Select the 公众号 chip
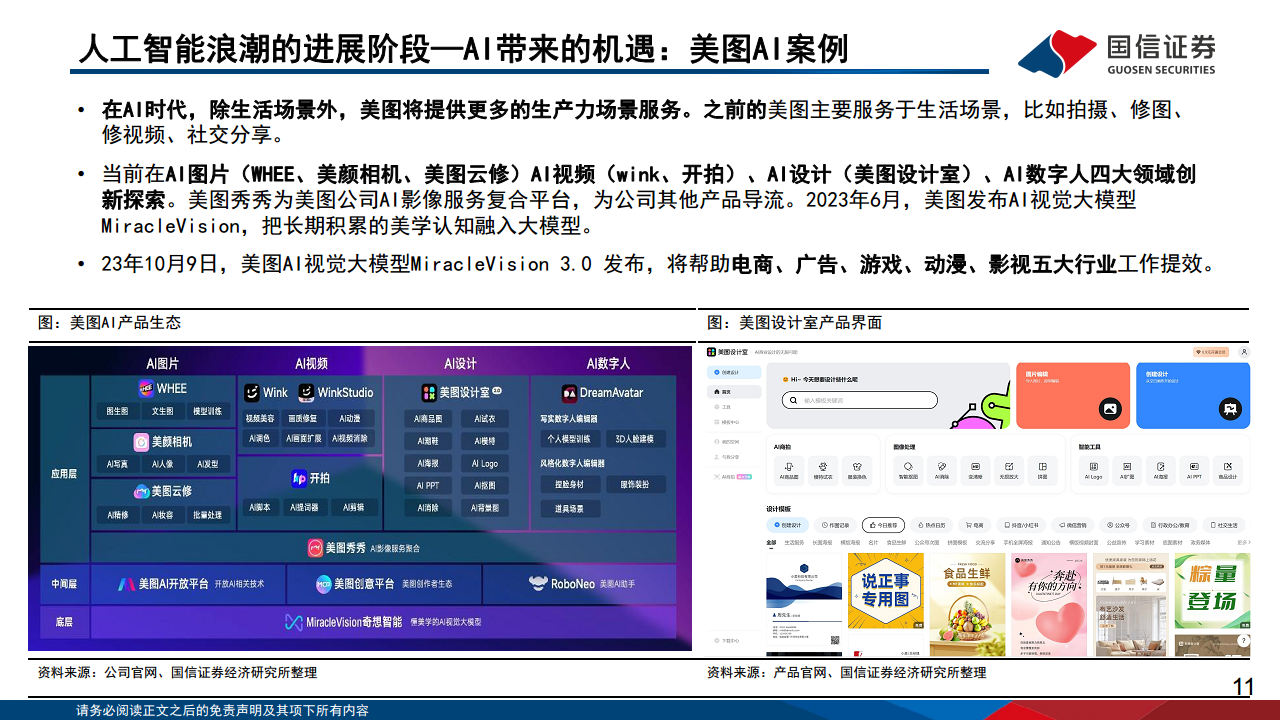Screen dimensions: 1280x720 1118,524
